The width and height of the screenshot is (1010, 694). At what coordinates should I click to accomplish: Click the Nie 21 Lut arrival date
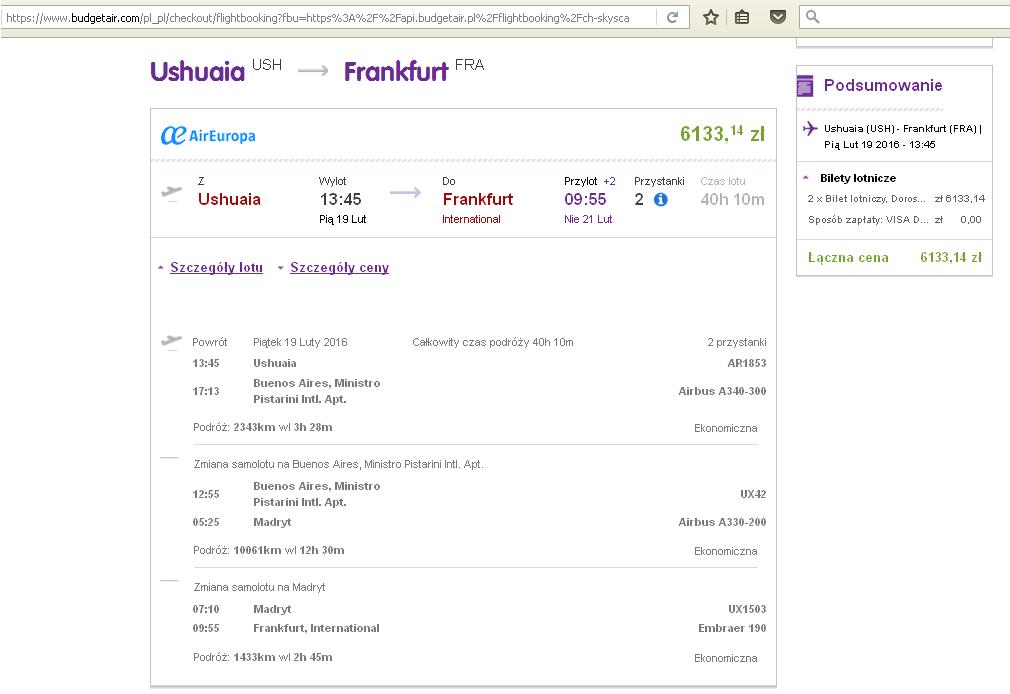click(x=588, y=219)
